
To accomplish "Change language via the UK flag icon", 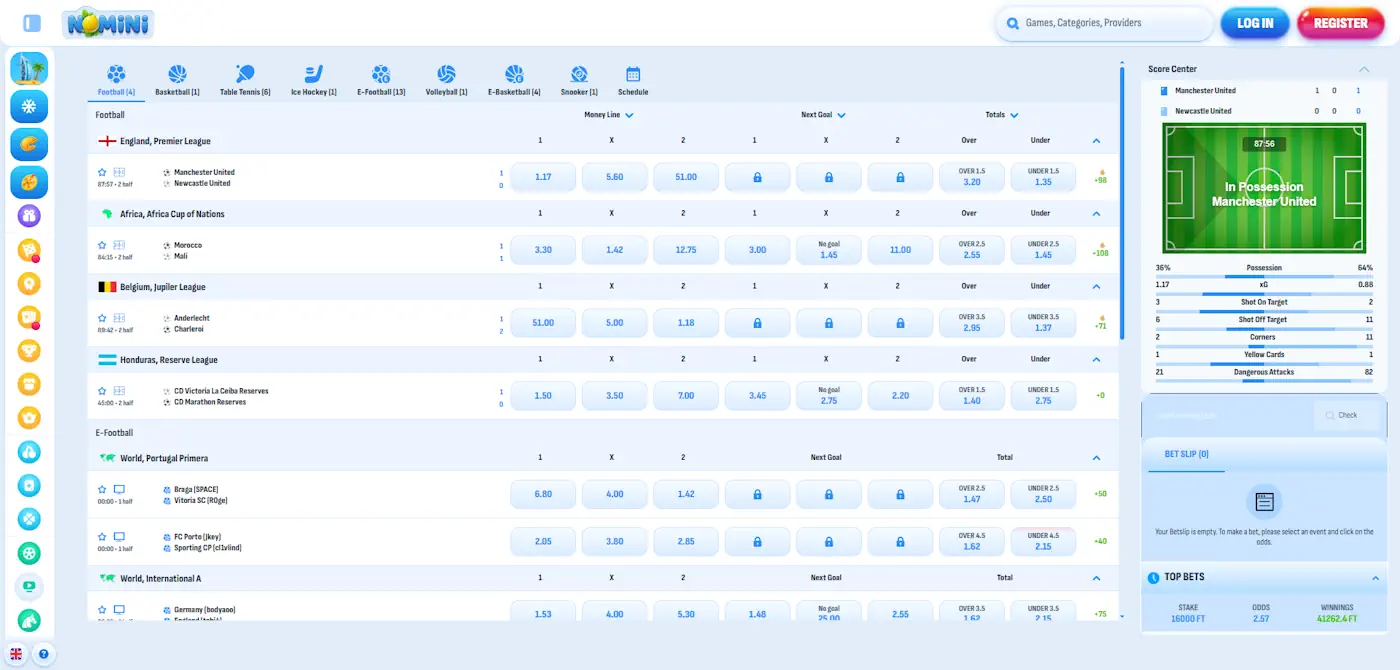I will point(14,654).
